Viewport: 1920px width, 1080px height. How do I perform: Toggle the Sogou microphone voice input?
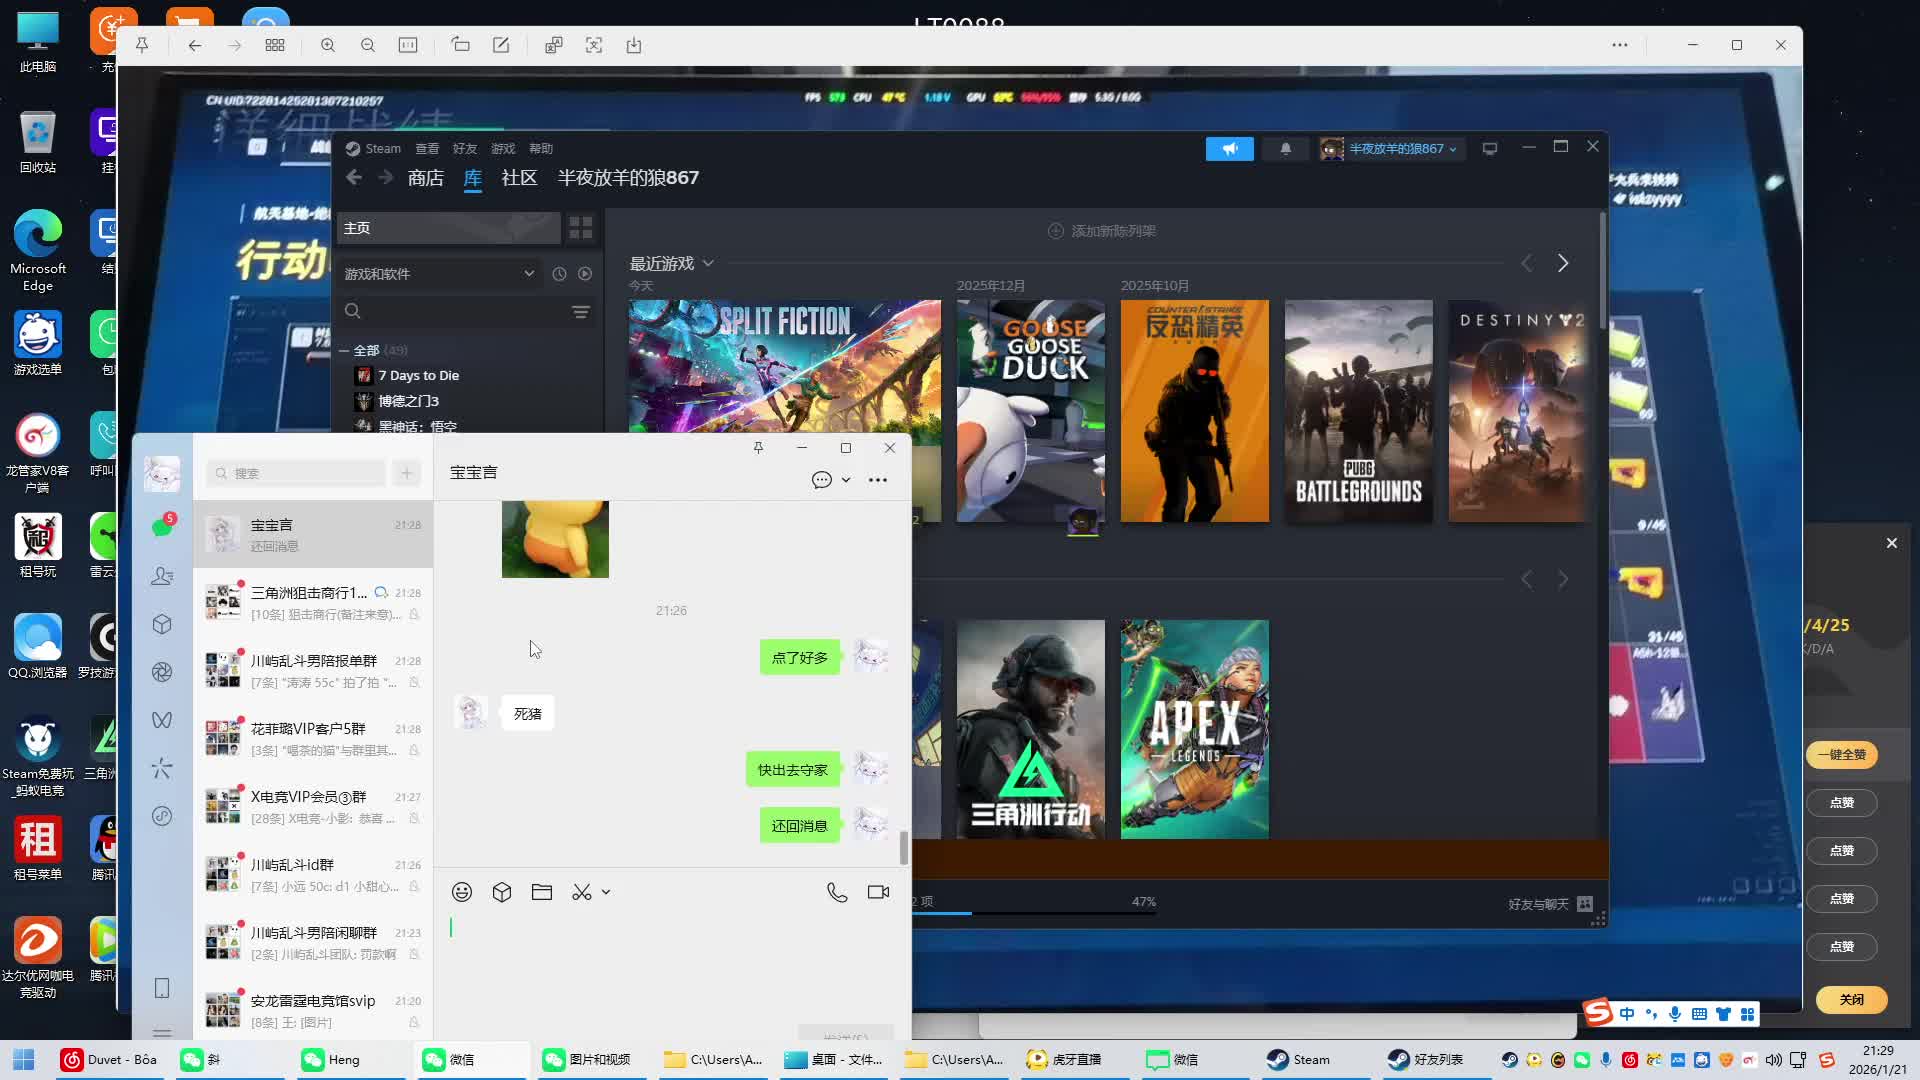(1674, 1014)
